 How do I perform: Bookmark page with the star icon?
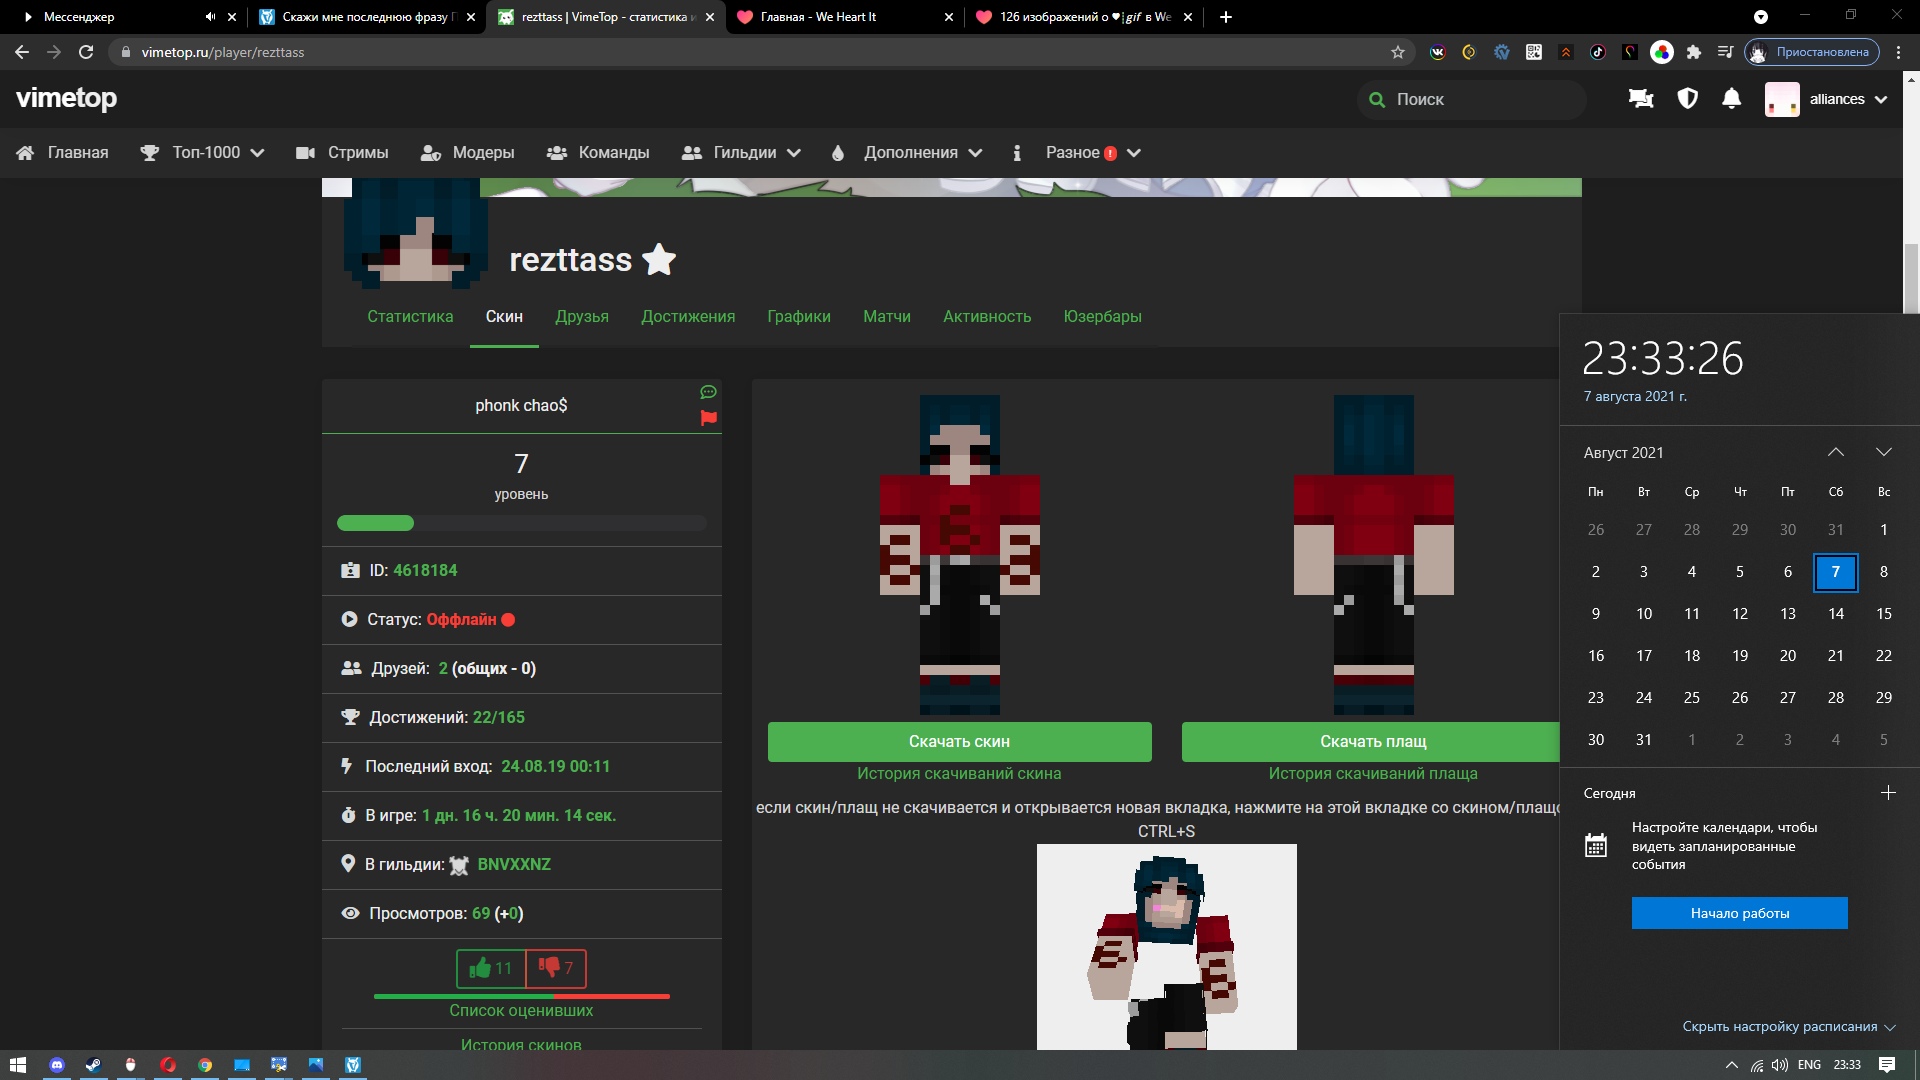coord(1397,52)
